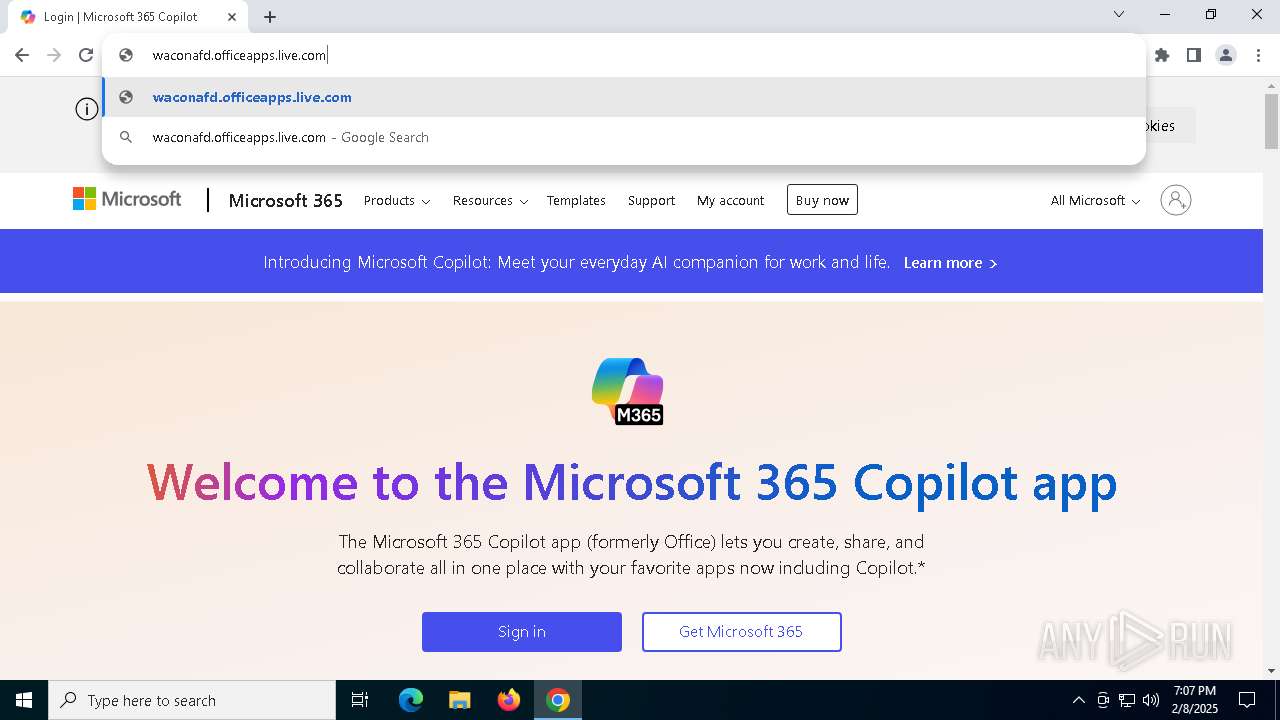Expand the Resources dropdown menu
The image size is (1280, 720).
point(490,200)
